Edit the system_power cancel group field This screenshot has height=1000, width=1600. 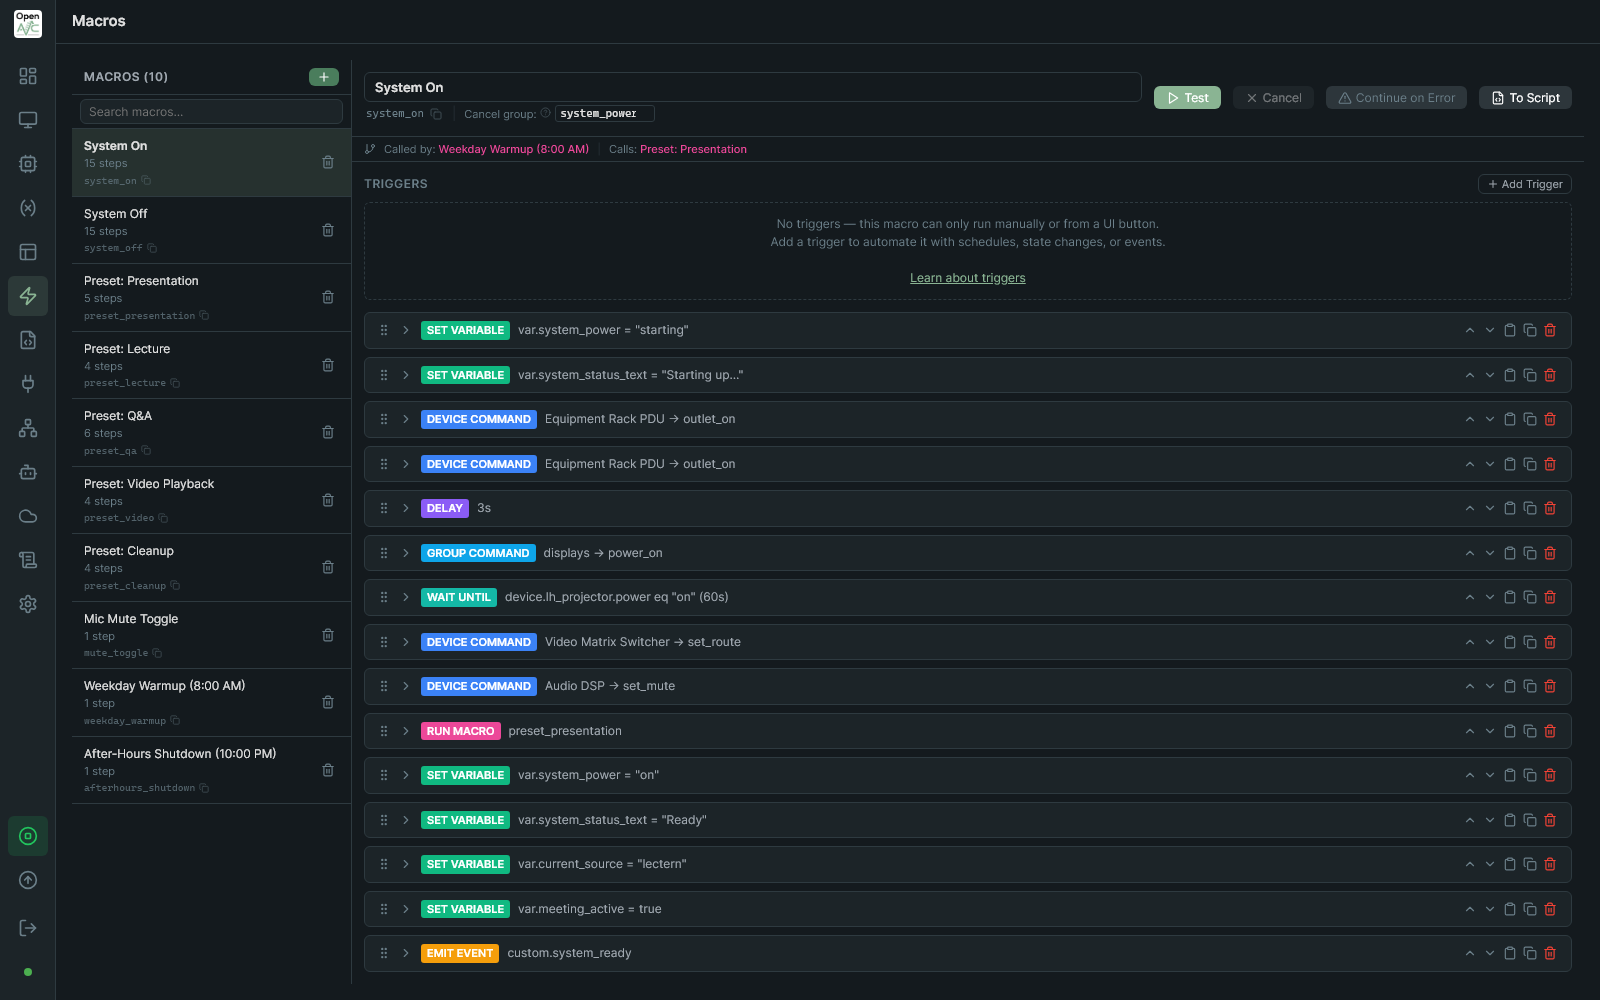pos(604,113)
